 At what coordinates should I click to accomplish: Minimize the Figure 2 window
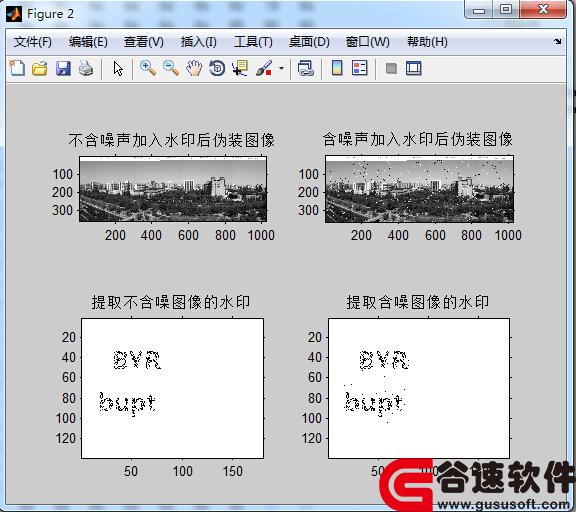pyautogui.click(x=479, y=10)
